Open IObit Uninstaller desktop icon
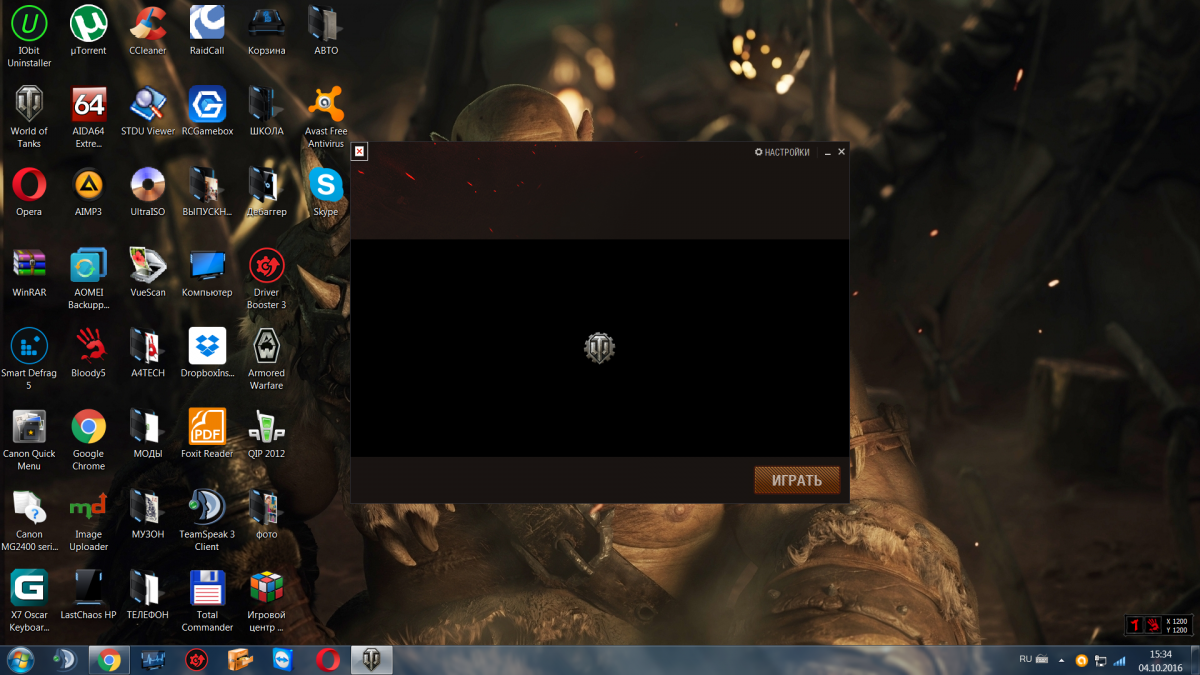The height and width of the screenshot is (675, 1200). (x=29, y=37)
